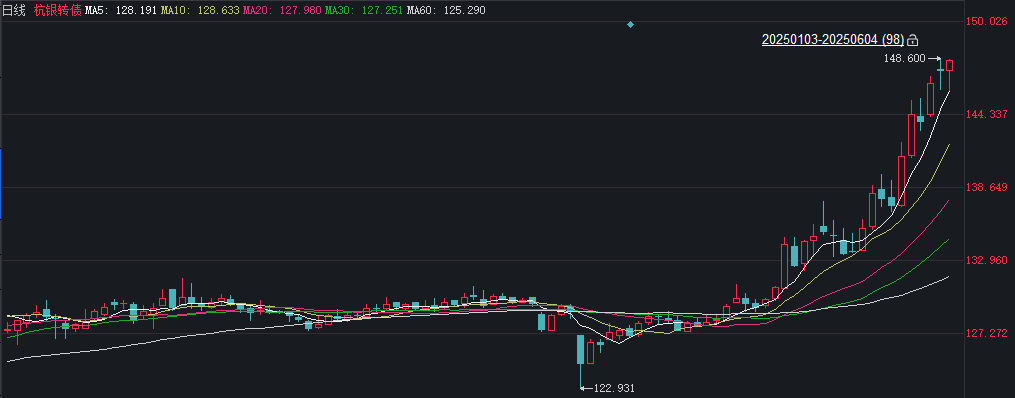Click the 杭银转债 security name
The height and width of the screenshot is (398, 1015).
click(58, 10)
